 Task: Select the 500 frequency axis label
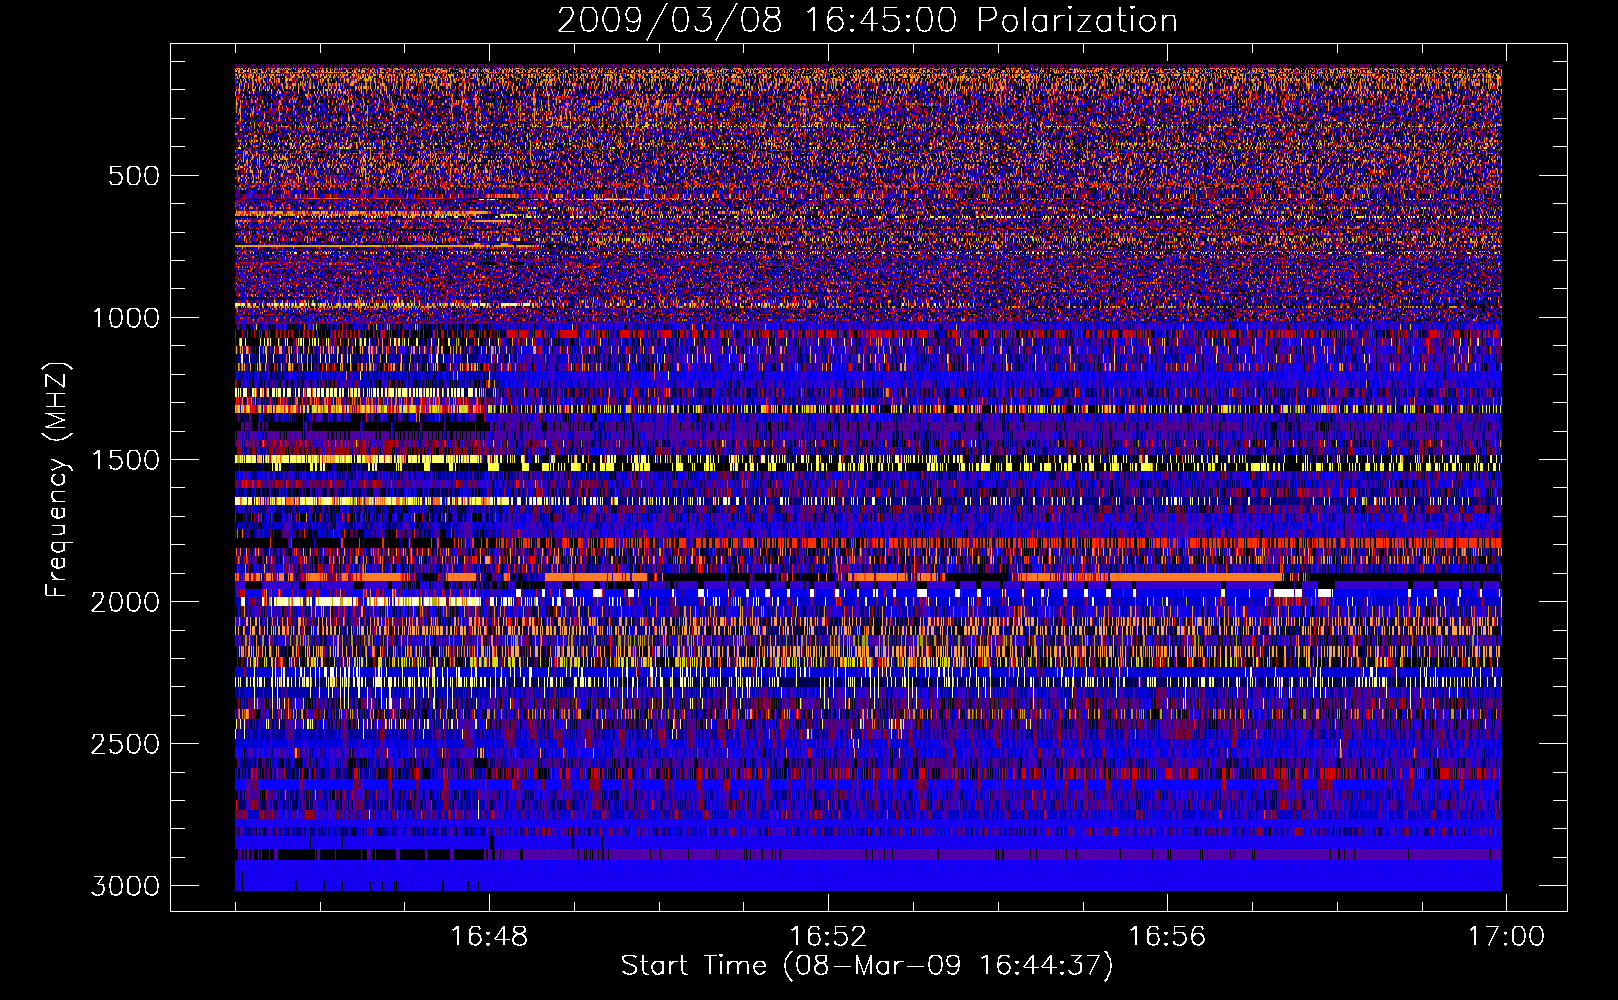click(134, 176)
